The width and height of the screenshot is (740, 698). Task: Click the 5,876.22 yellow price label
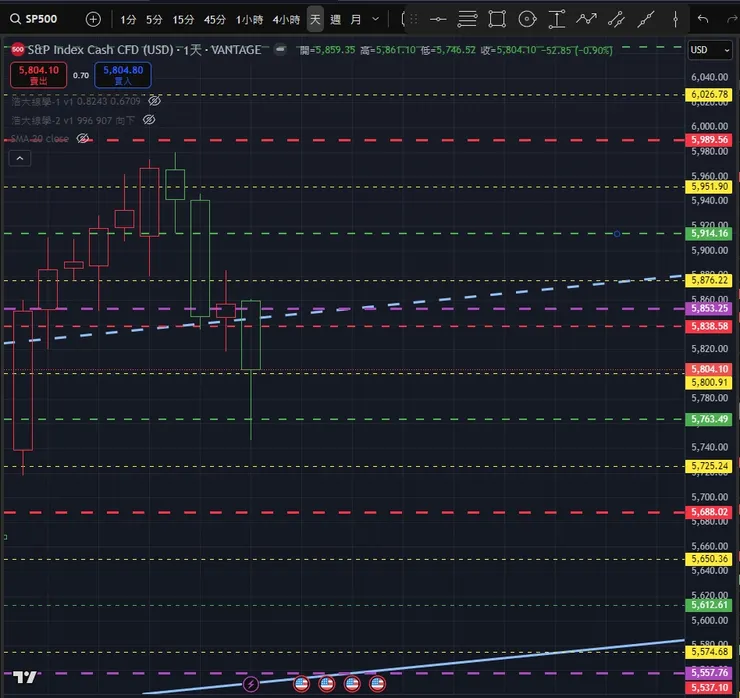pos(709,280)
